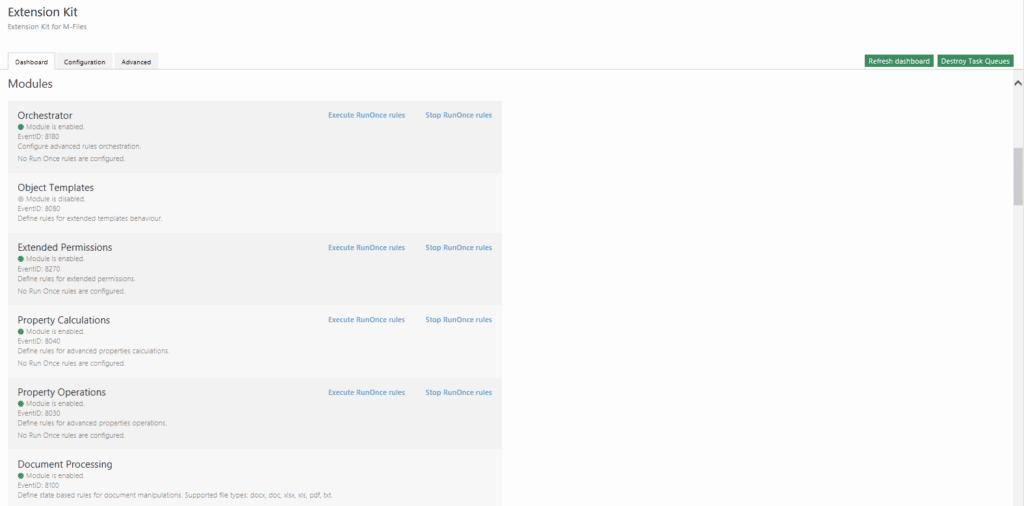Image resolution: width=1024 pixels, height=506 pixels.
Task: Switch to the Configuration tab
Action: (85, 62)
